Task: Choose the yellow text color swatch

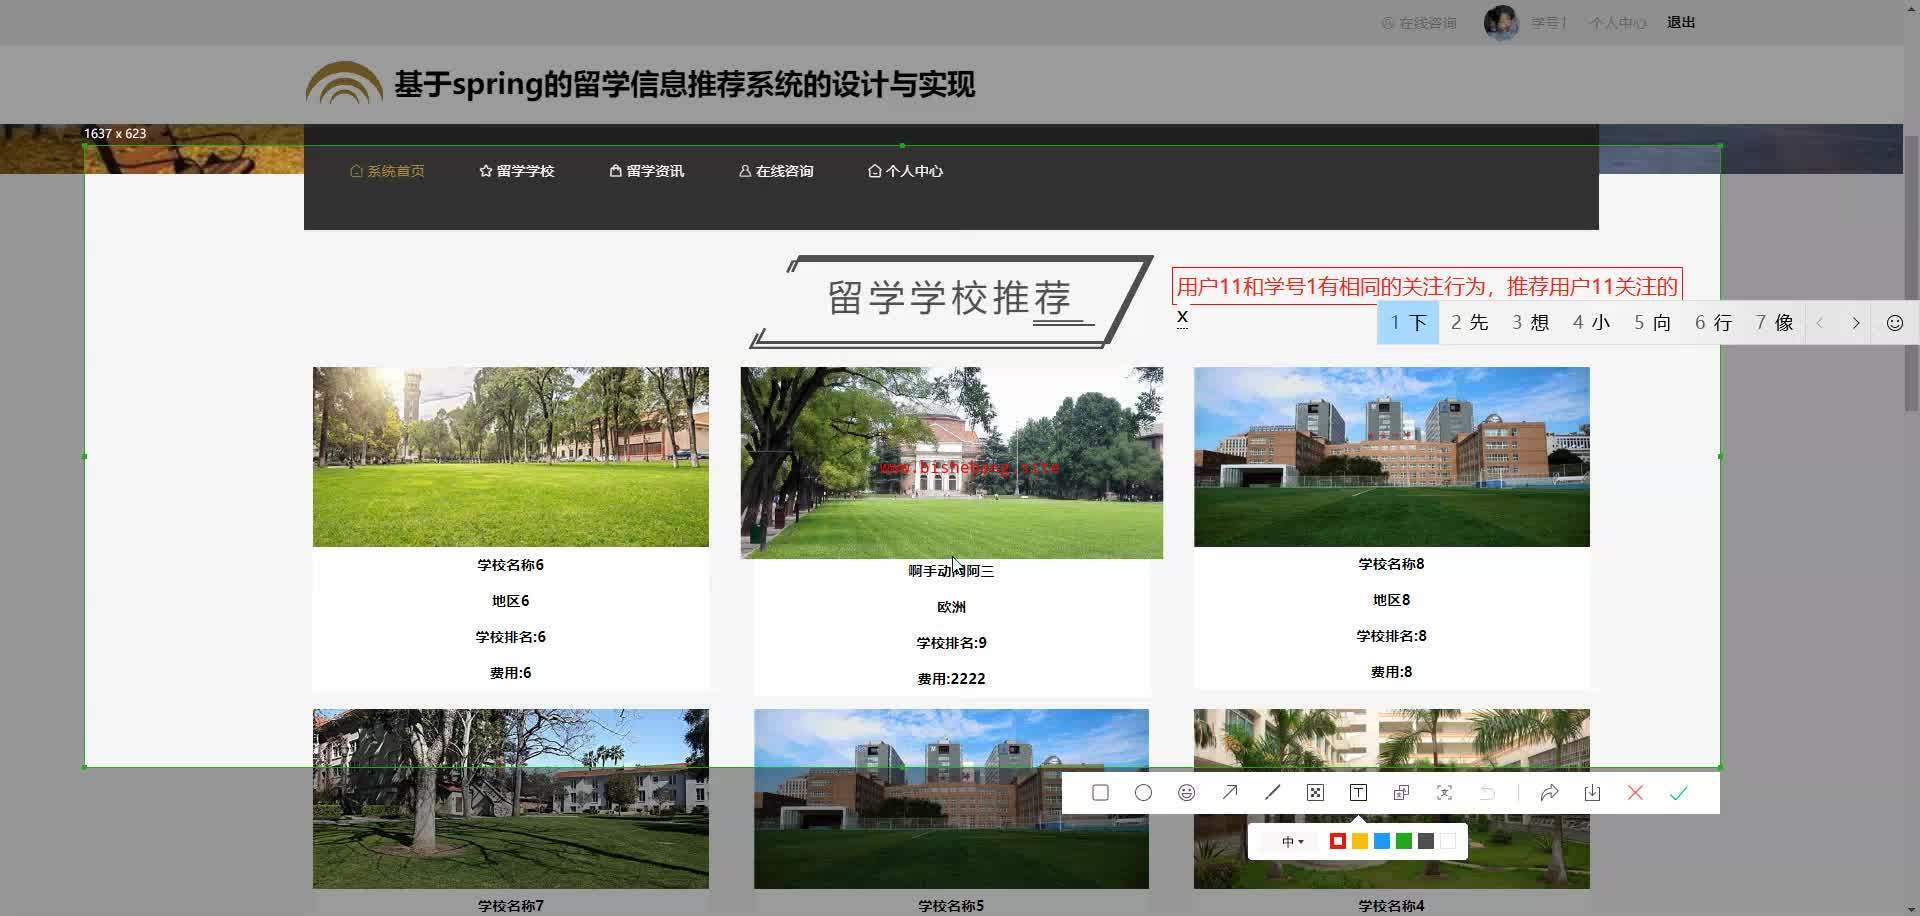Action: [1360, 842]
